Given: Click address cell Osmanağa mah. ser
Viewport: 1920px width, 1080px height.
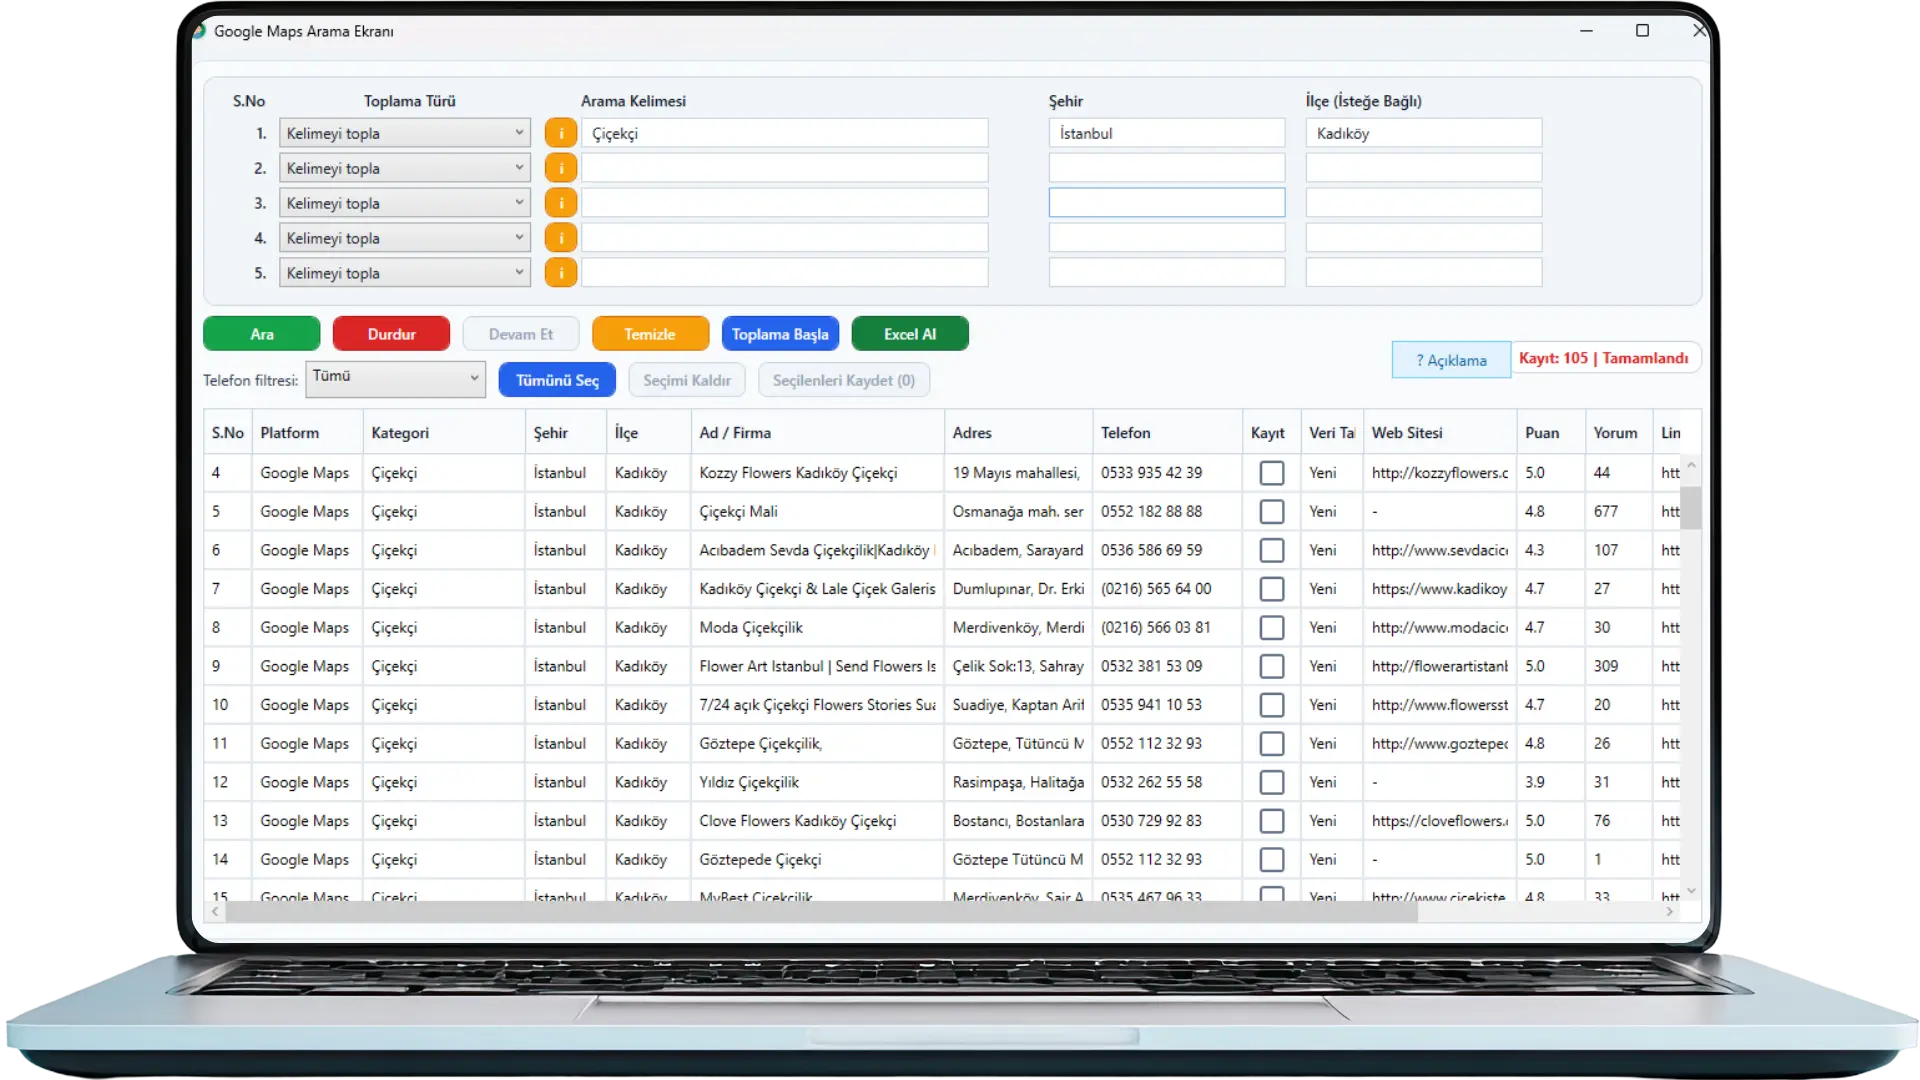Looking at the screenshot, I should pyautogui.click(x=1018, y=512).
